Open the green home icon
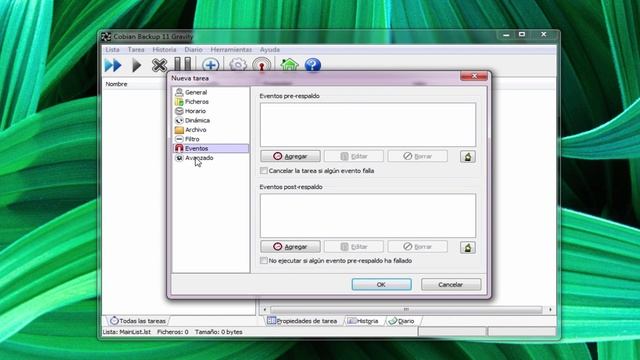The height and width of the screenshot is (360, 640). point(289,65)
